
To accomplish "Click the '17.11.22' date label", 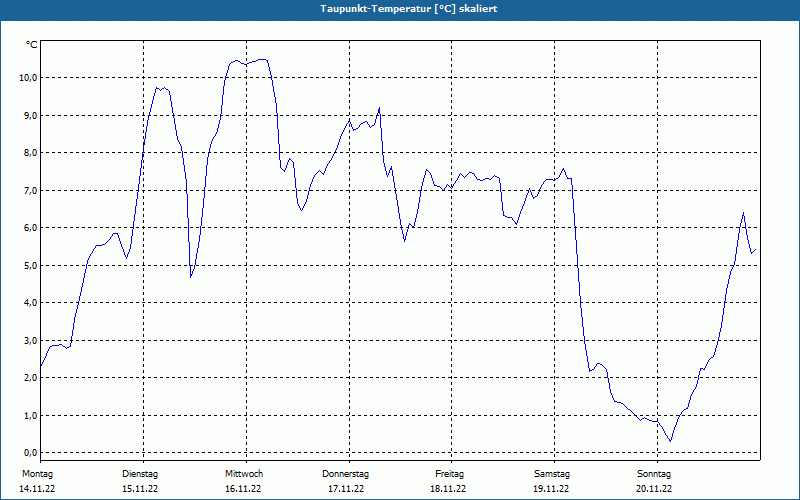I will tap(346, 489).
